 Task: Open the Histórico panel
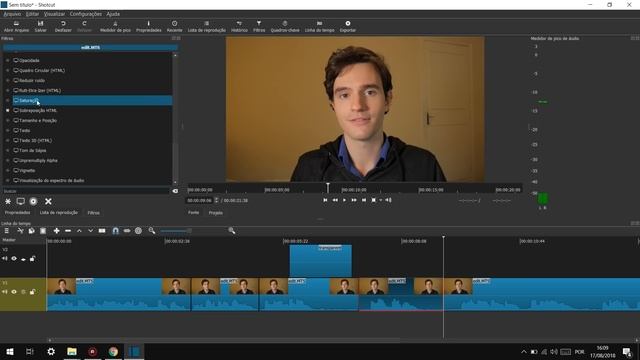(x=239, y=27)
